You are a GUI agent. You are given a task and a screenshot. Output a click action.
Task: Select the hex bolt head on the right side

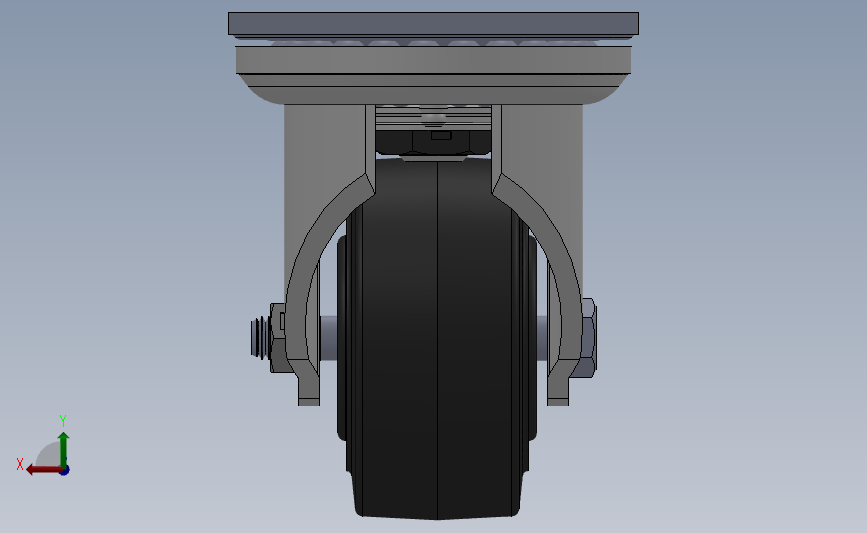pos(588,338)
